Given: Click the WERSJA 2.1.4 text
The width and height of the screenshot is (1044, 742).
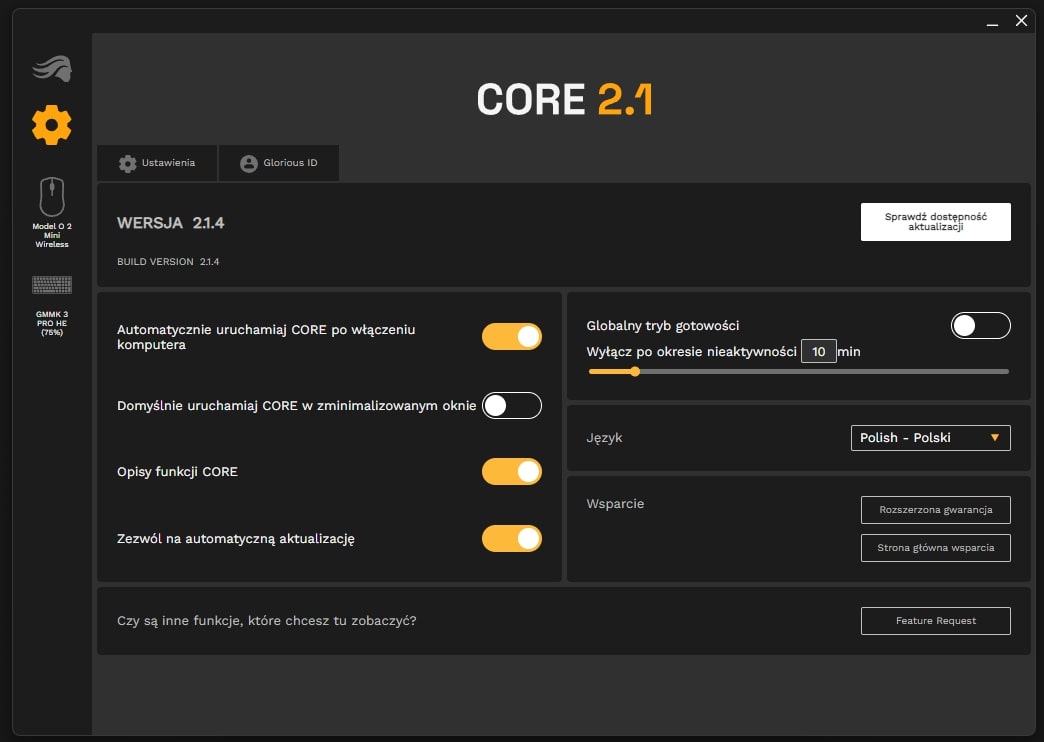Looking at the screenshot, I should point(170,223).
